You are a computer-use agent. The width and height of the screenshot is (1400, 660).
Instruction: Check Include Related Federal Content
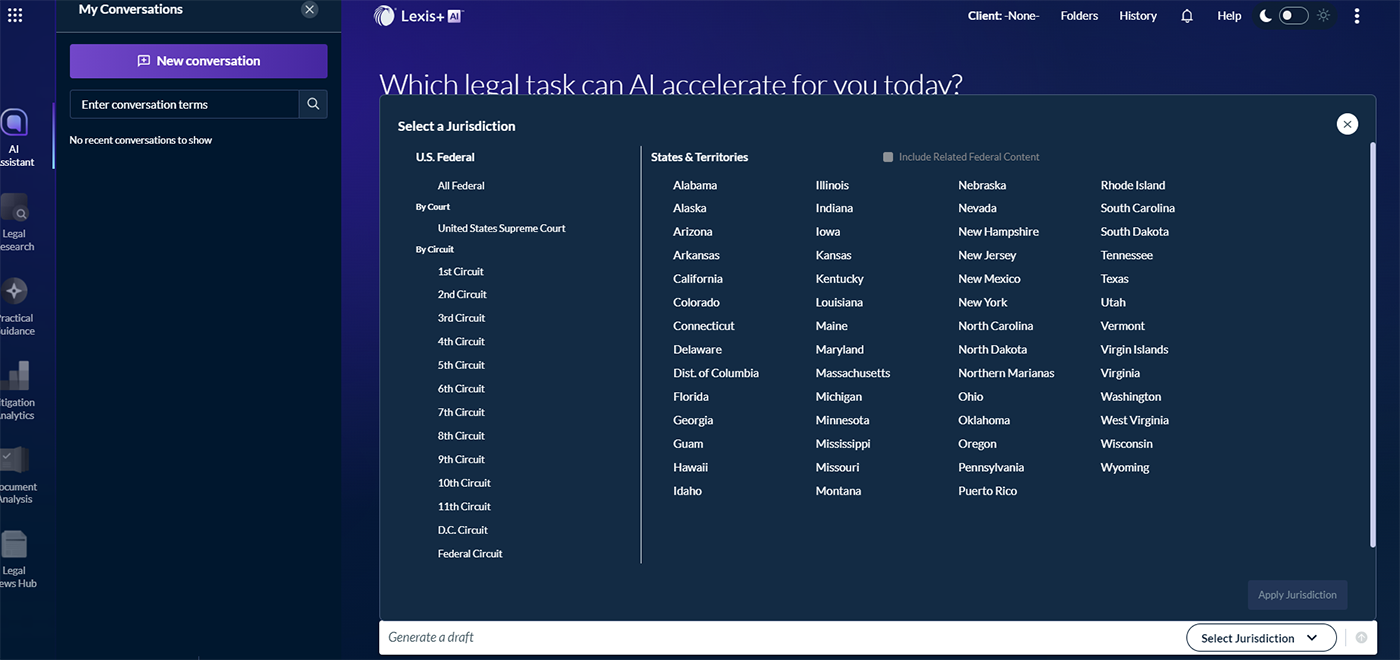pos(888,157)
